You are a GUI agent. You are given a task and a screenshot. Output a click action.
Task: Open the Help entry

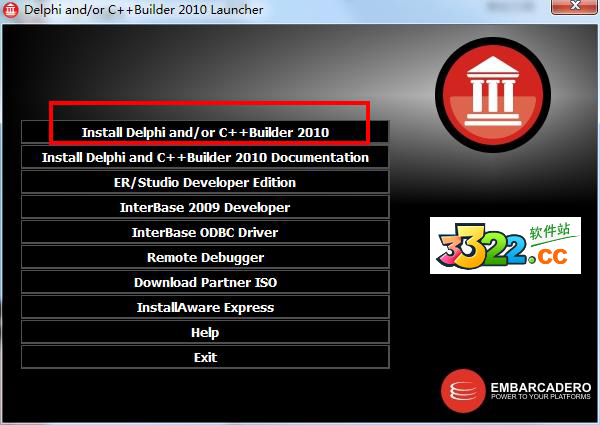[x=205, y=332]
